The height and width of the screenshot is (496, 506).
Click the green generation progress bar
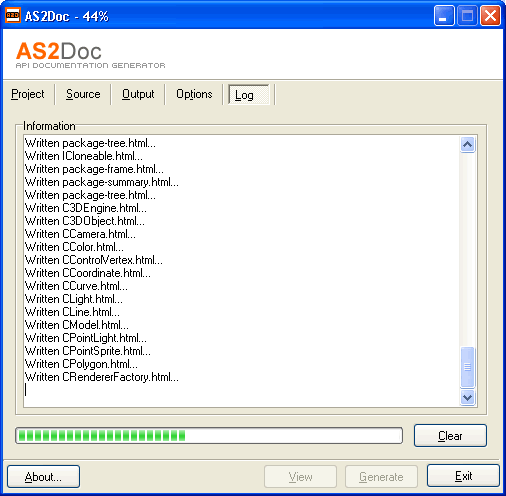click(x=209, y=435)
